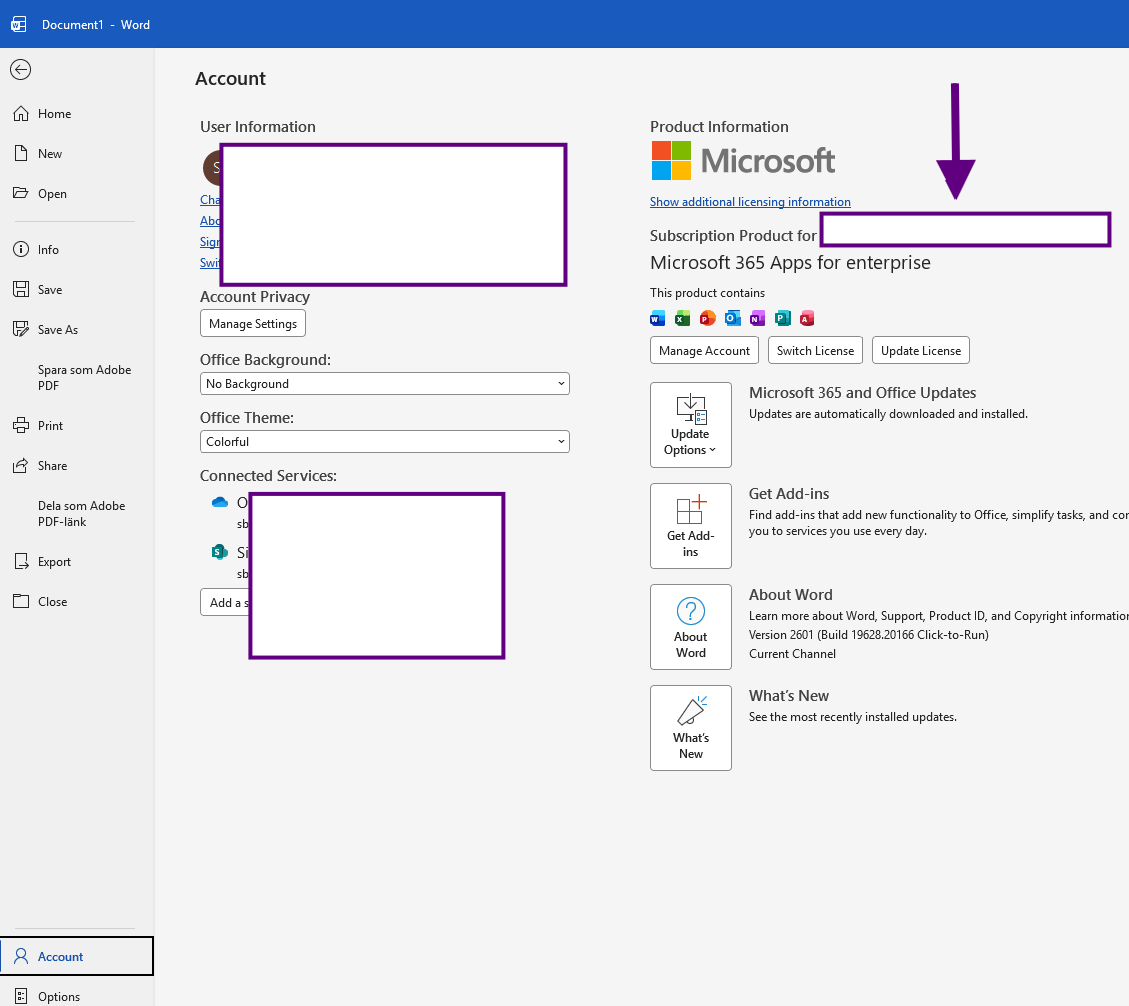The image size is (1129, 1006).
Task: Click Show additional licensing information link
Action: coord(750,202)
